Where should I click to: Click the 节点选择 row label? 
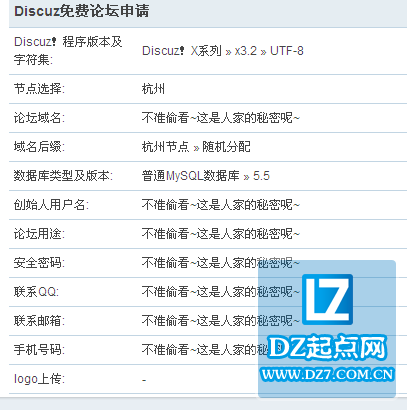(39, 89)
